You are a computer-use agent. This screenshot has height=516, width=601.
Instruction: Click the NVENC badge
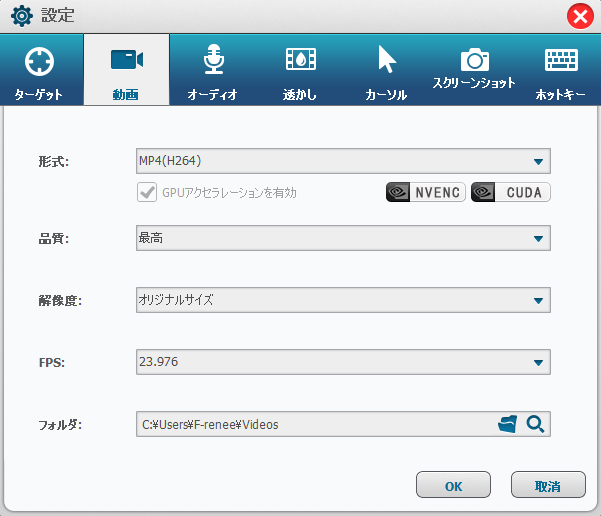point(425,192)
